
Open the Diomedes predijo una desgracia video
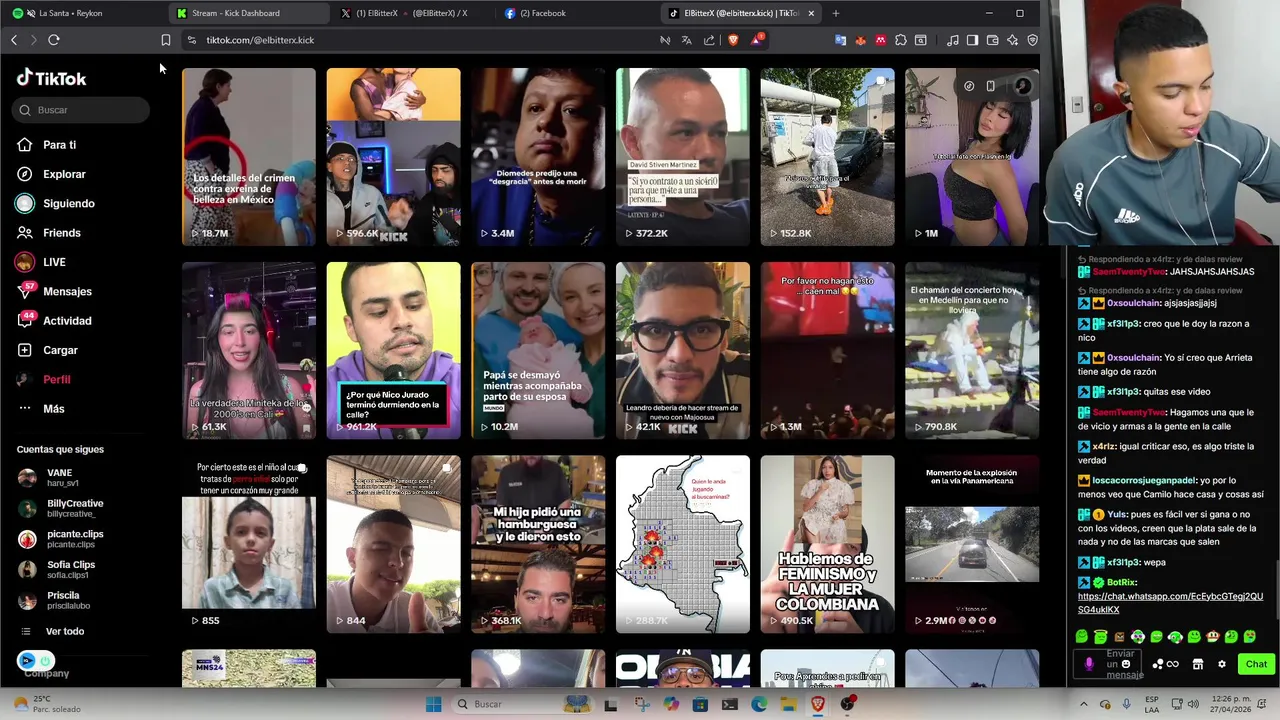(538, 156)
